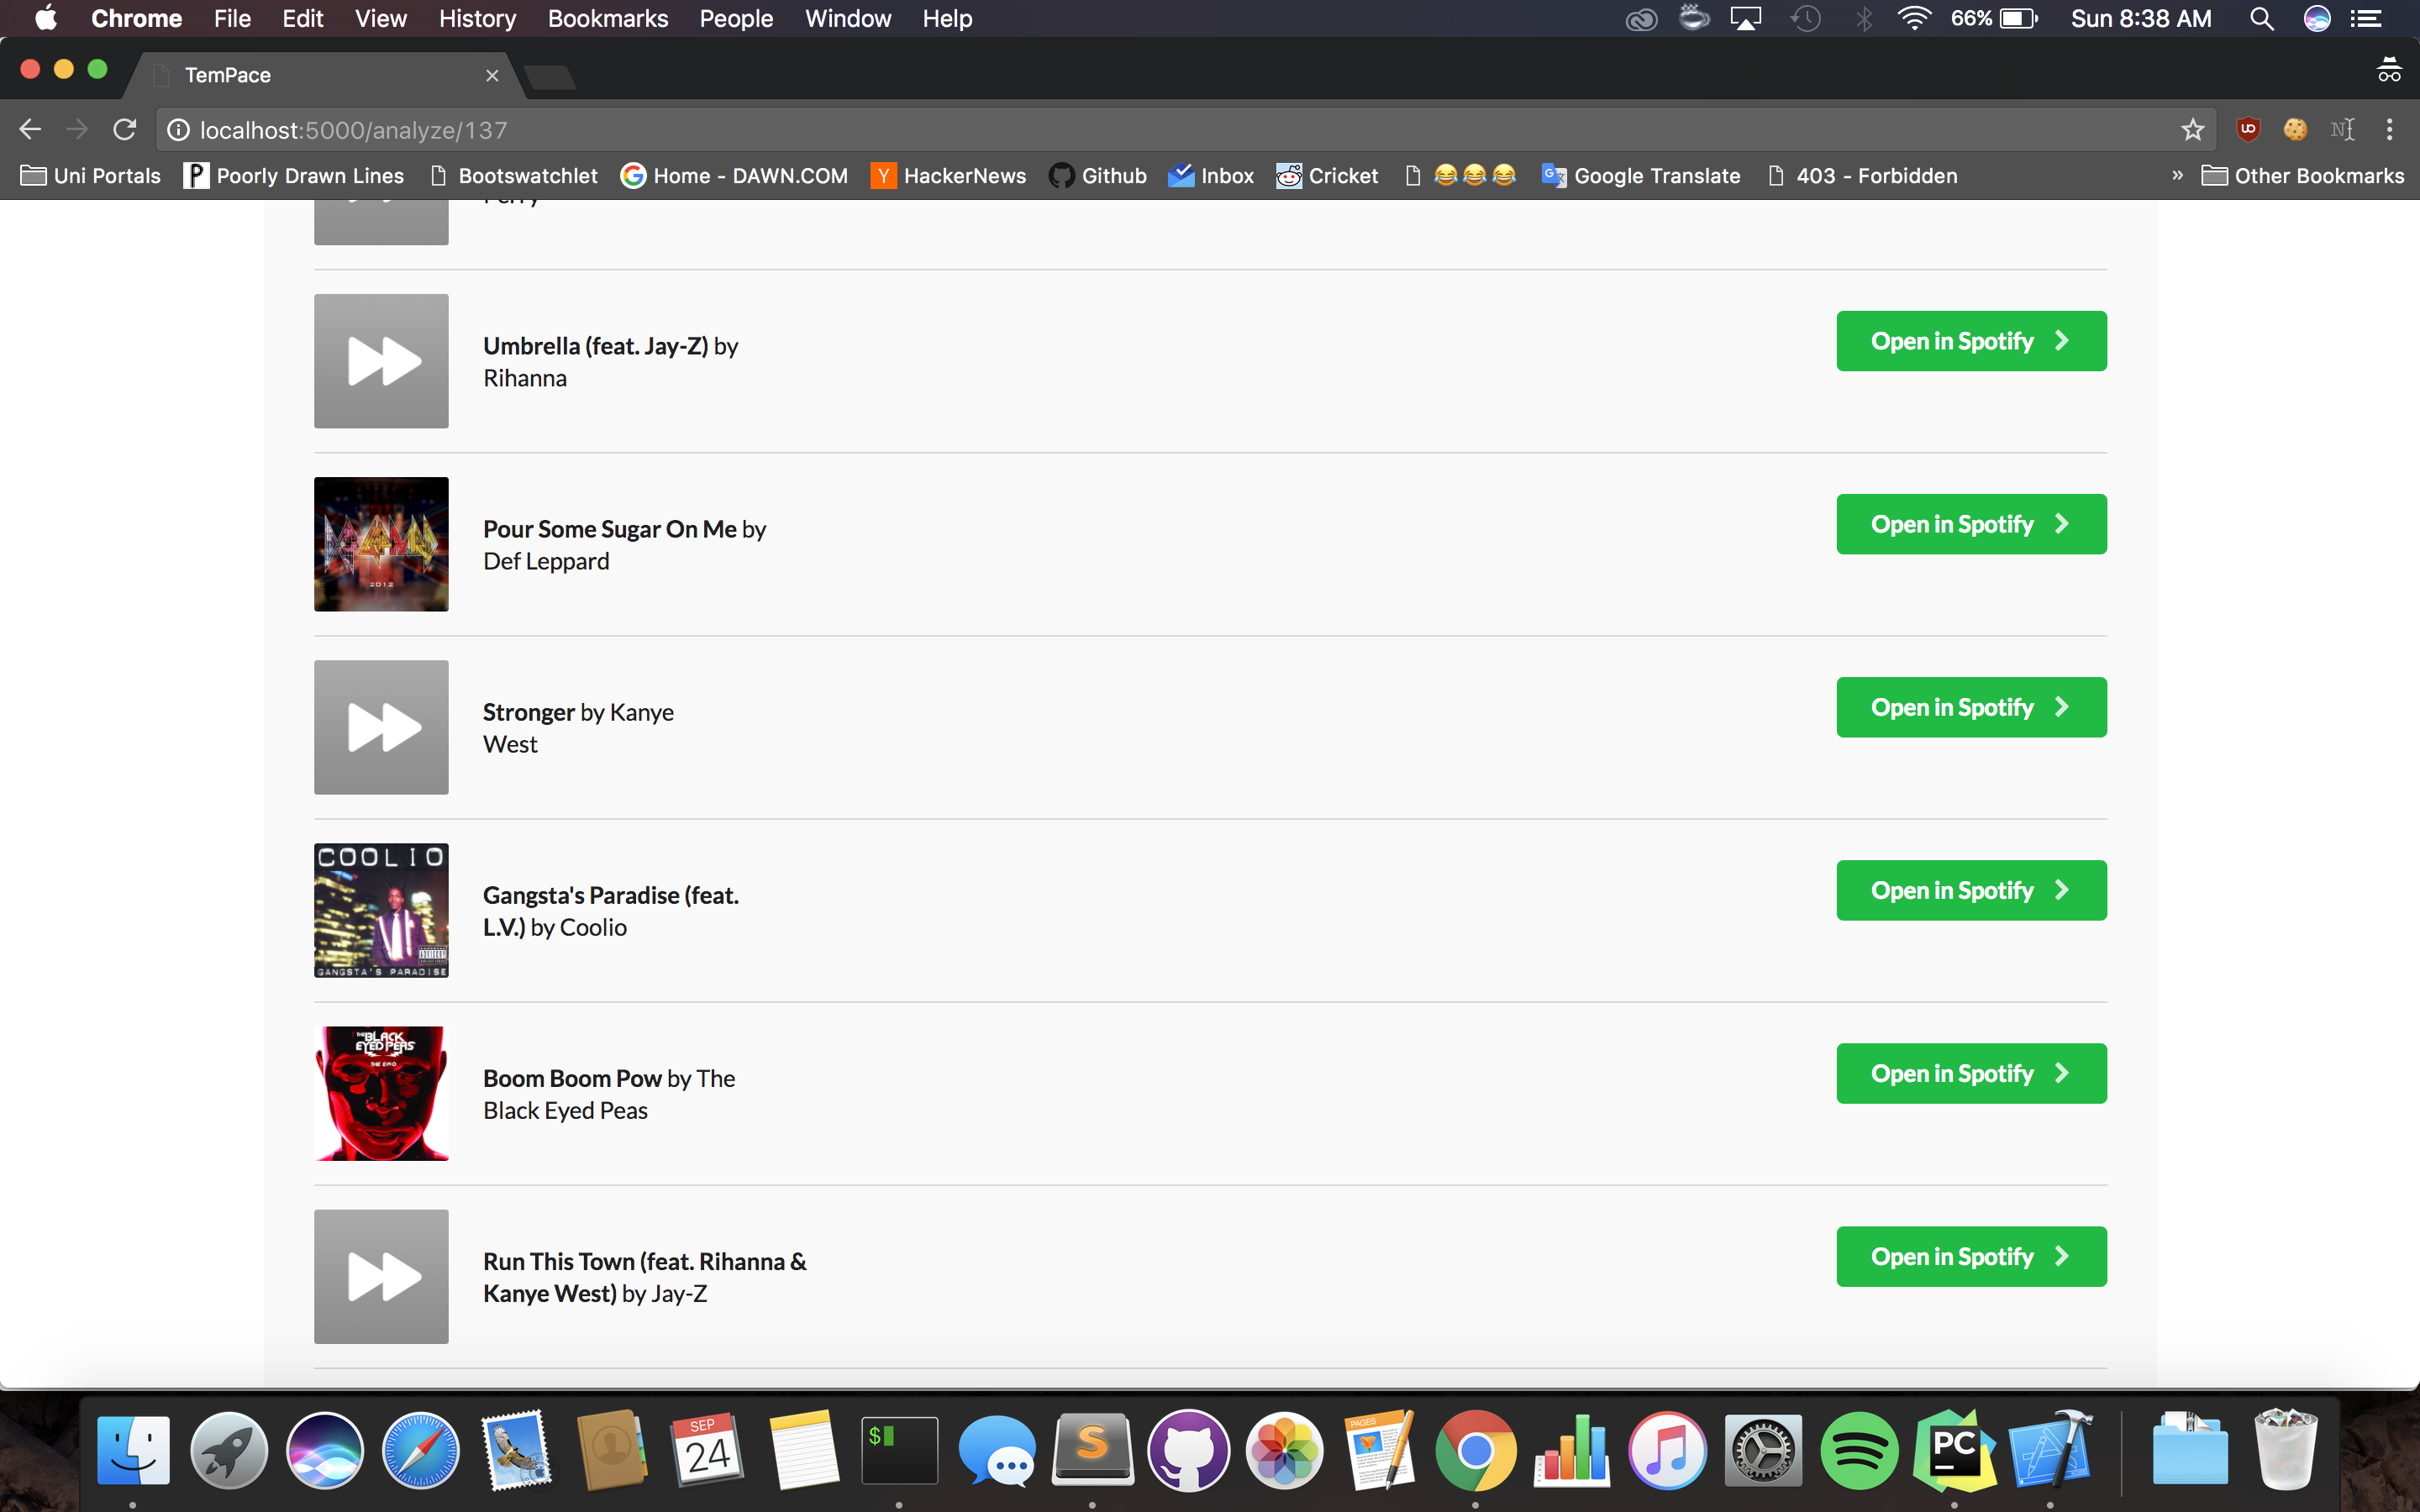Viewport: 2420px width, 1512px height.
Task: Click the cookie extension icon
Action: point(2295,130)
